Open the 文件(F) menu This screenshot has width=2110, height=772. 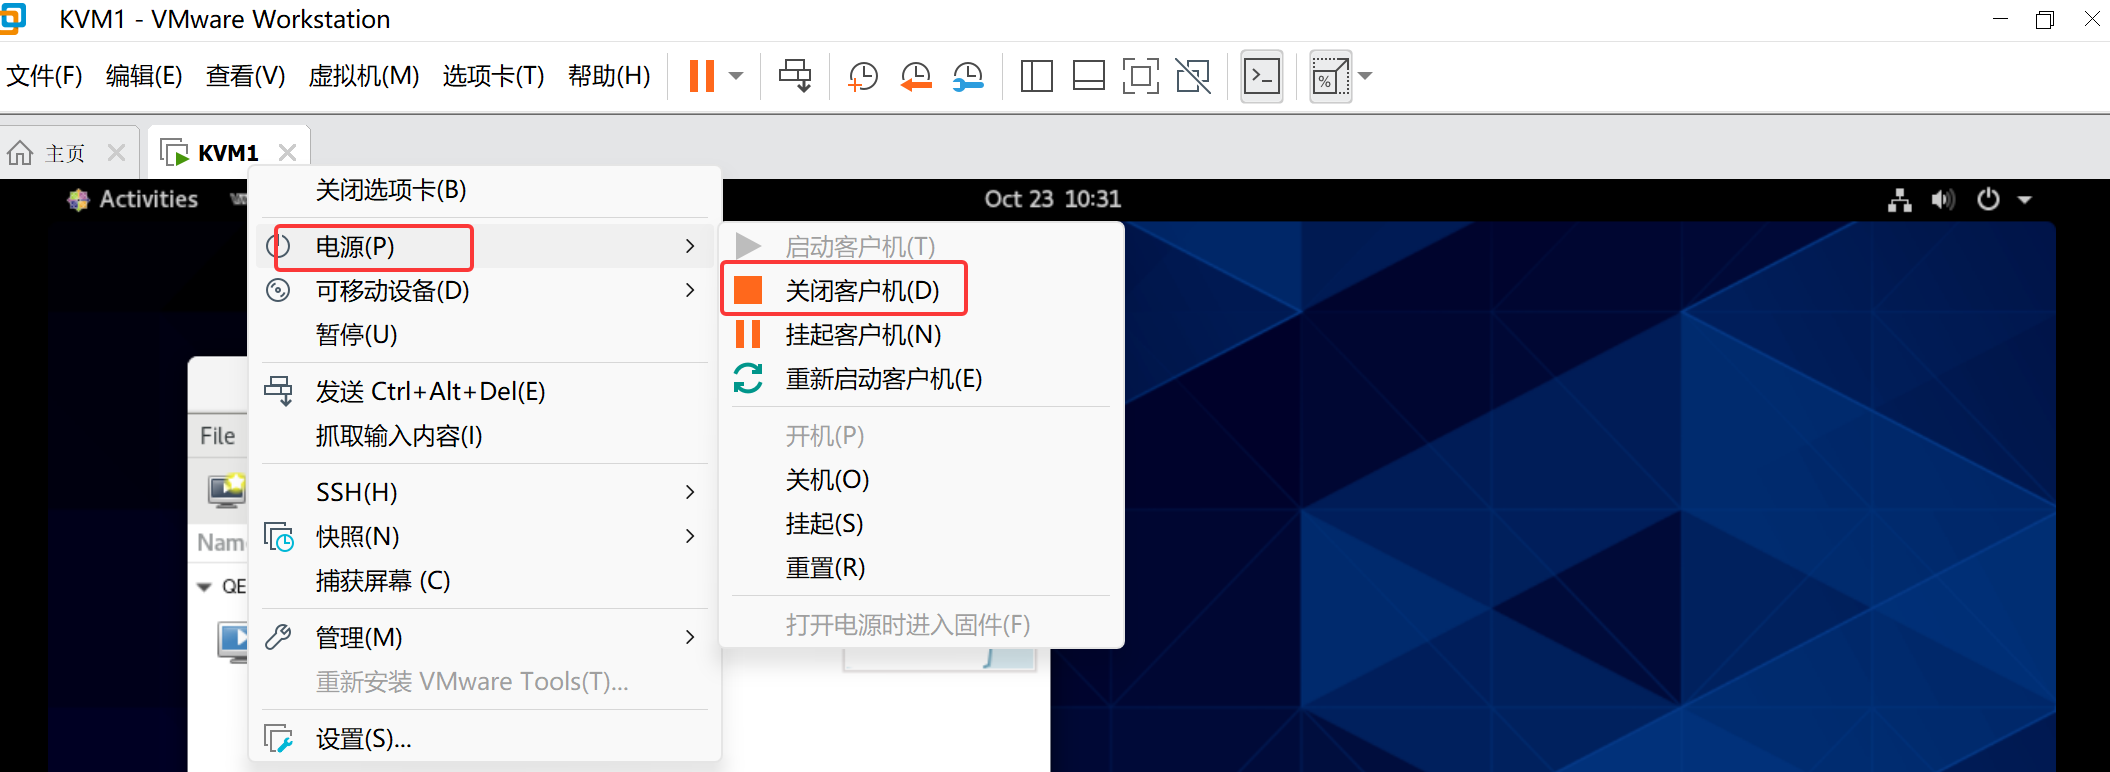[x=44, y=76]
